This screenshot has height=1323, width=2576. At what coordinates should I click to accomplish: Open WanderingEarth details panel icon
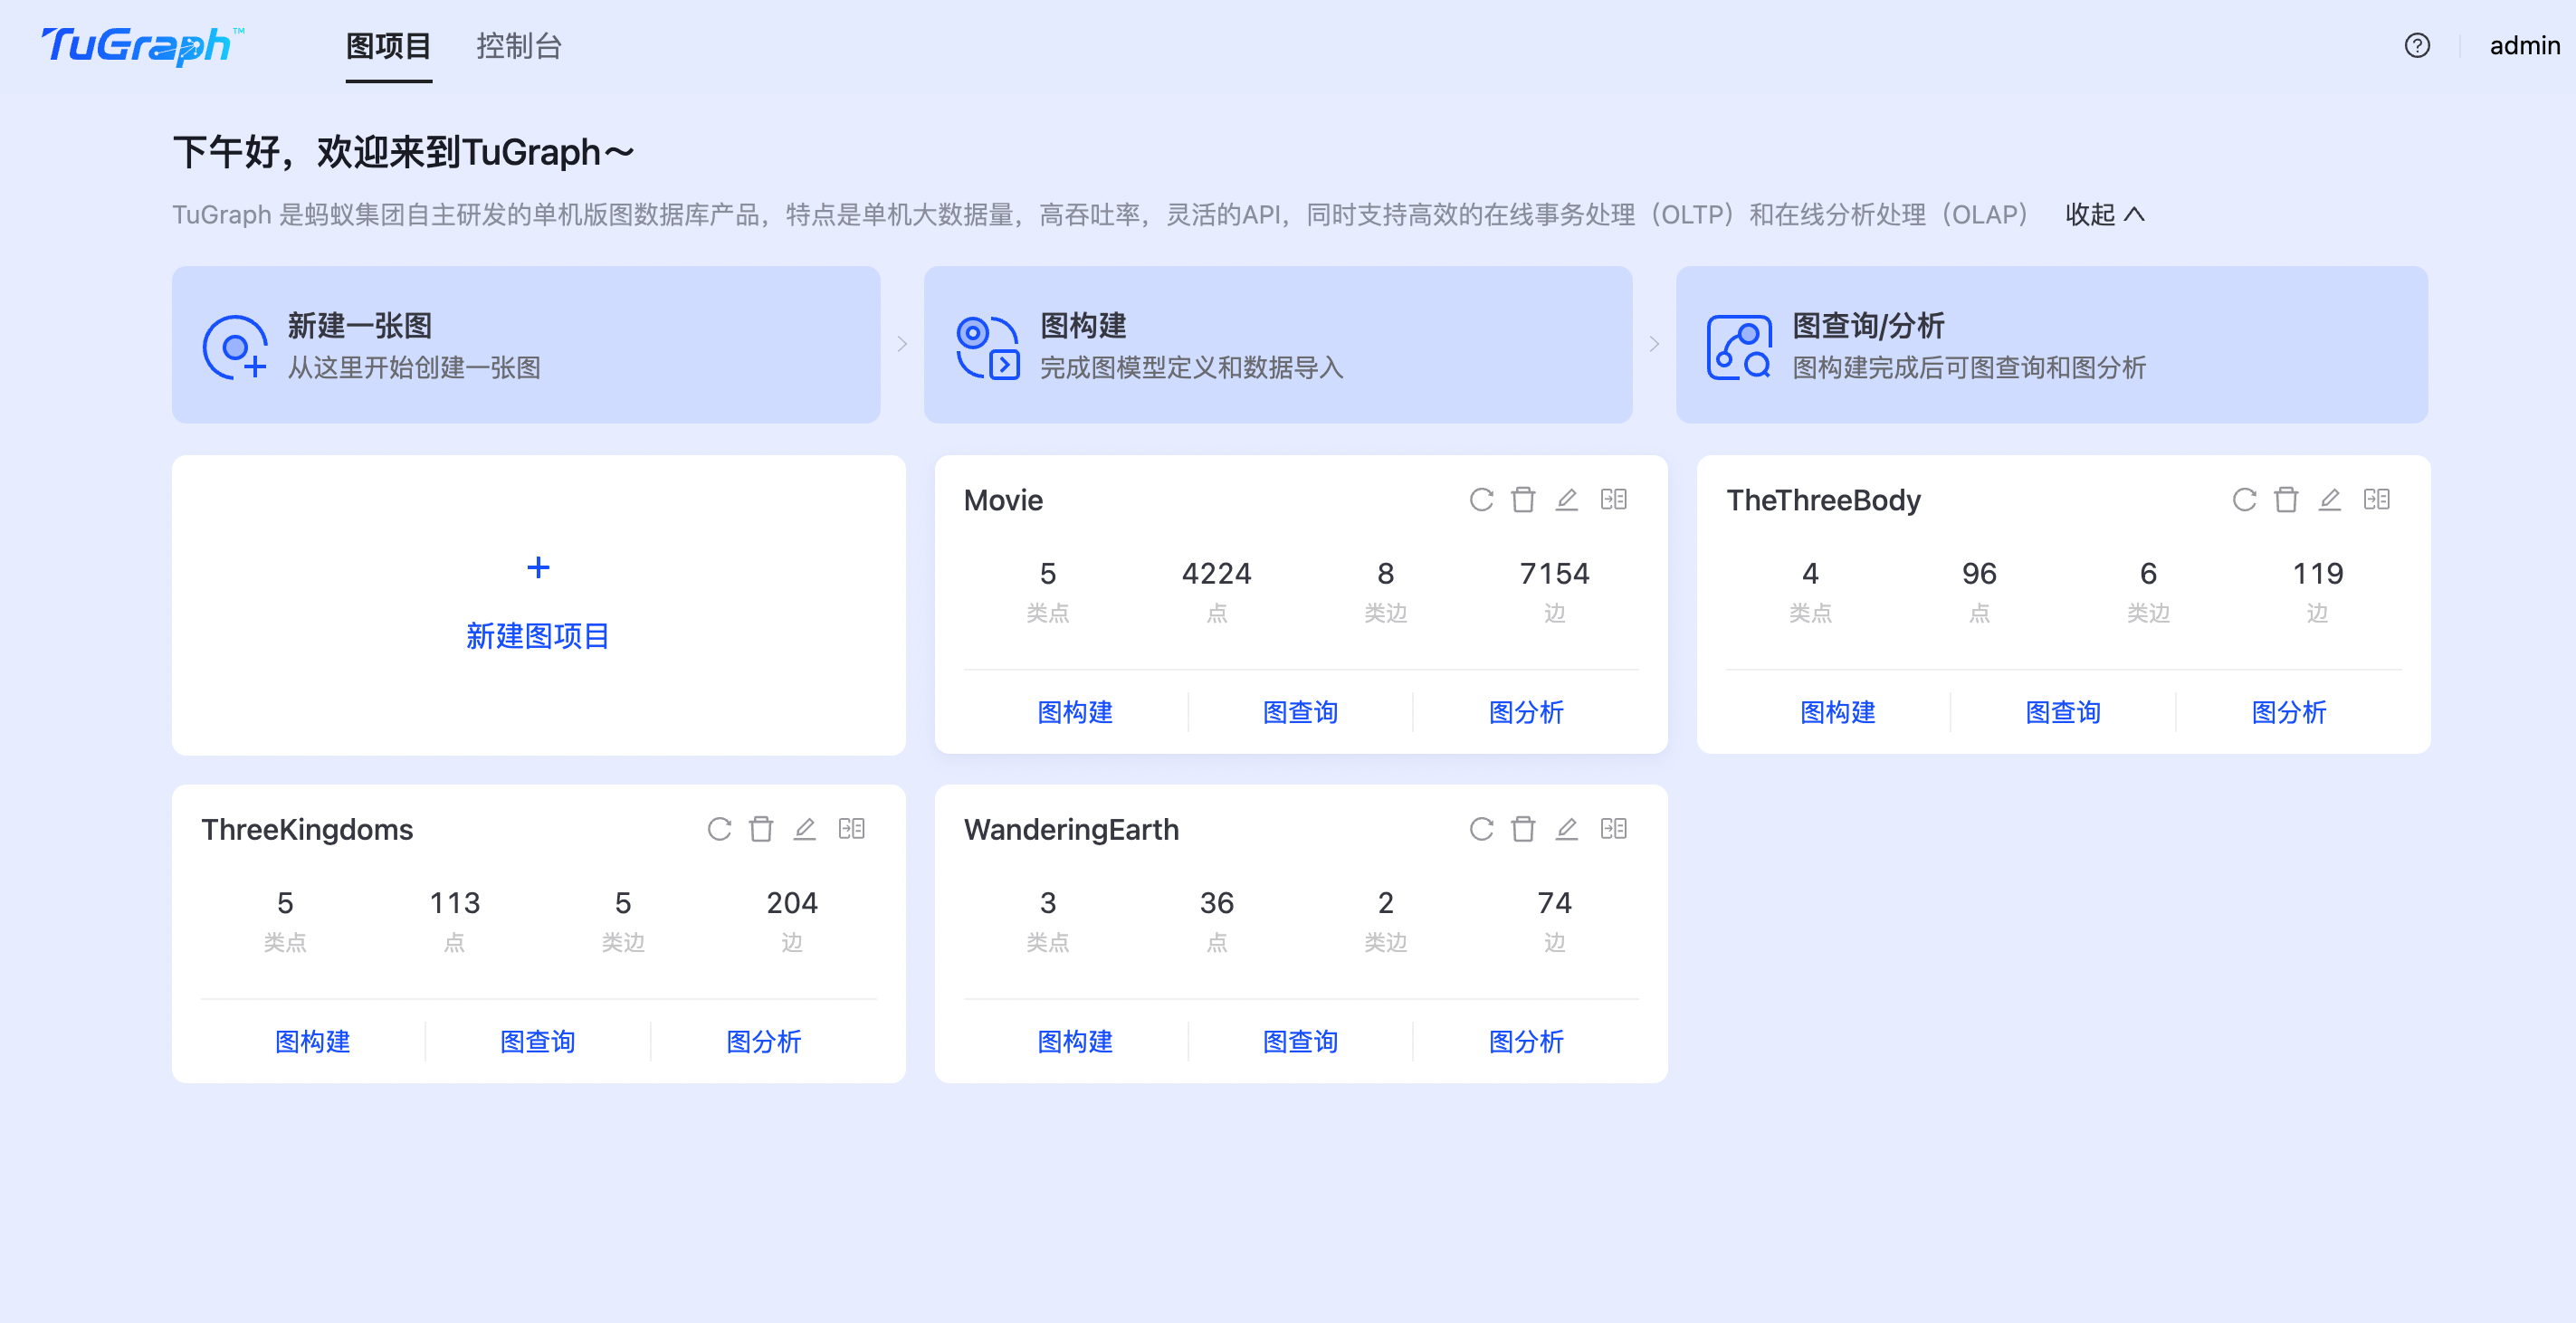click(x=1614, y=829)
